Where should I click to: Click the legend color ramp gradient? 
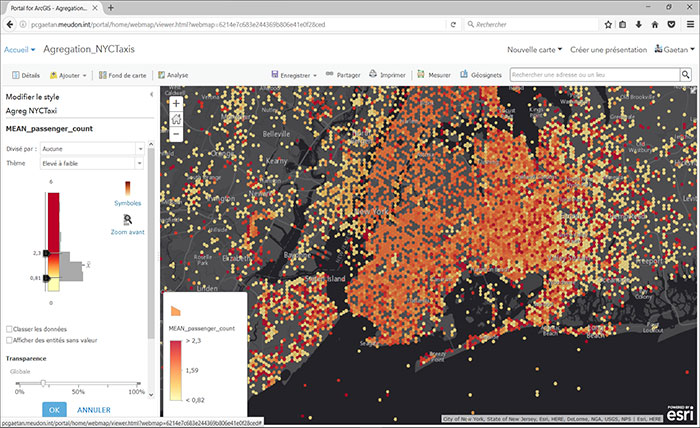(x=175, y=370)
